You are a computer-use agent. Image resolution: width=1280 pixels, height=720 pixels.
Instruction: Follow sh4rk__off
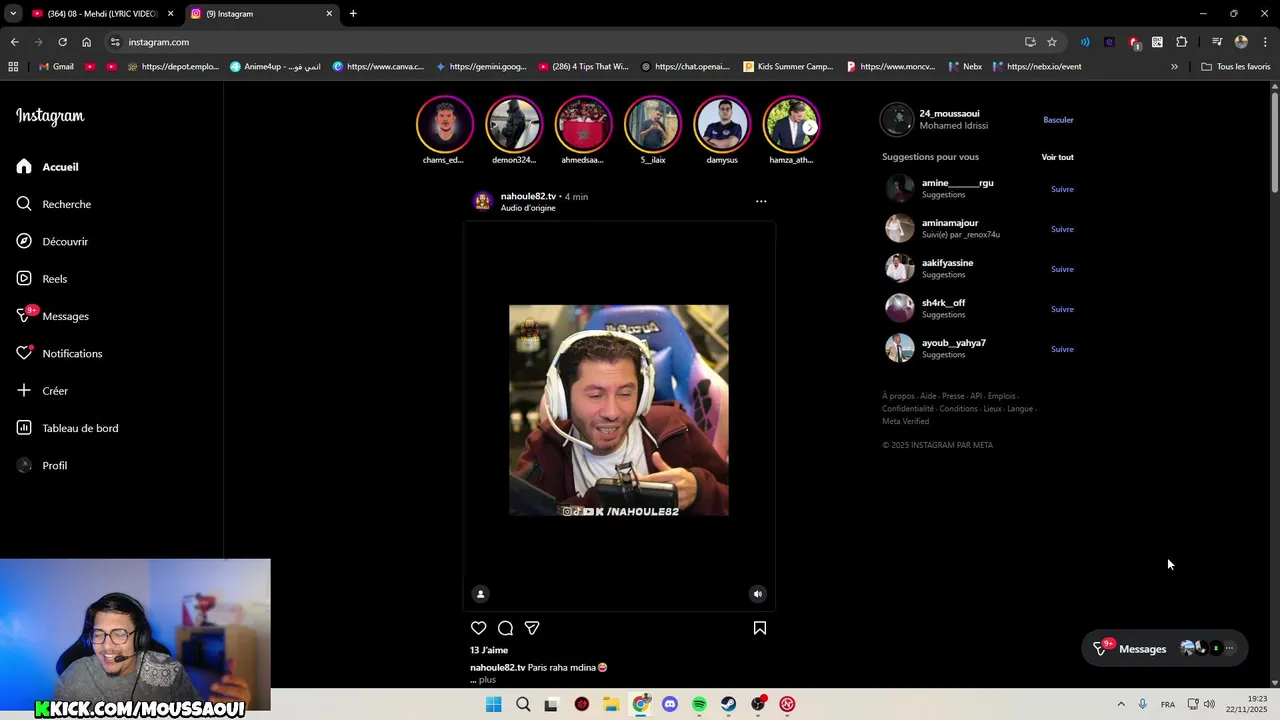(x=1062, y=309)
